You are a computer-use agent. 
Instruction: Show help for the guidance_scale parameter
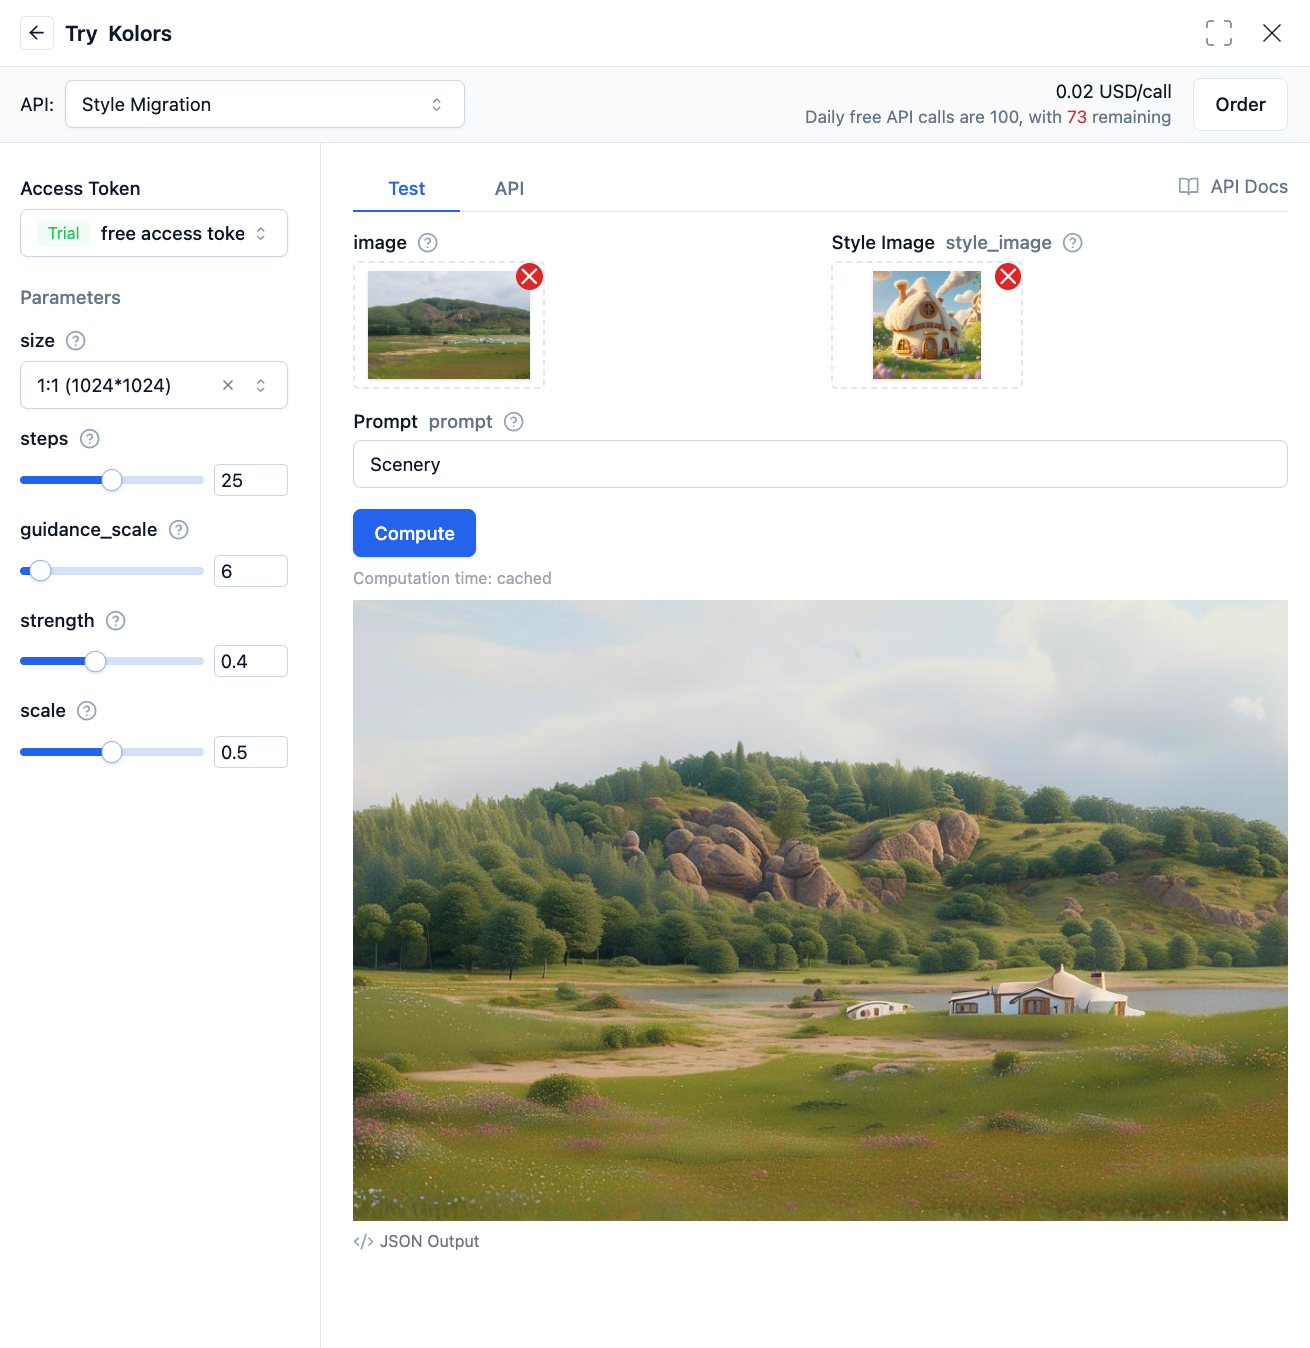[x=179, y=530]
